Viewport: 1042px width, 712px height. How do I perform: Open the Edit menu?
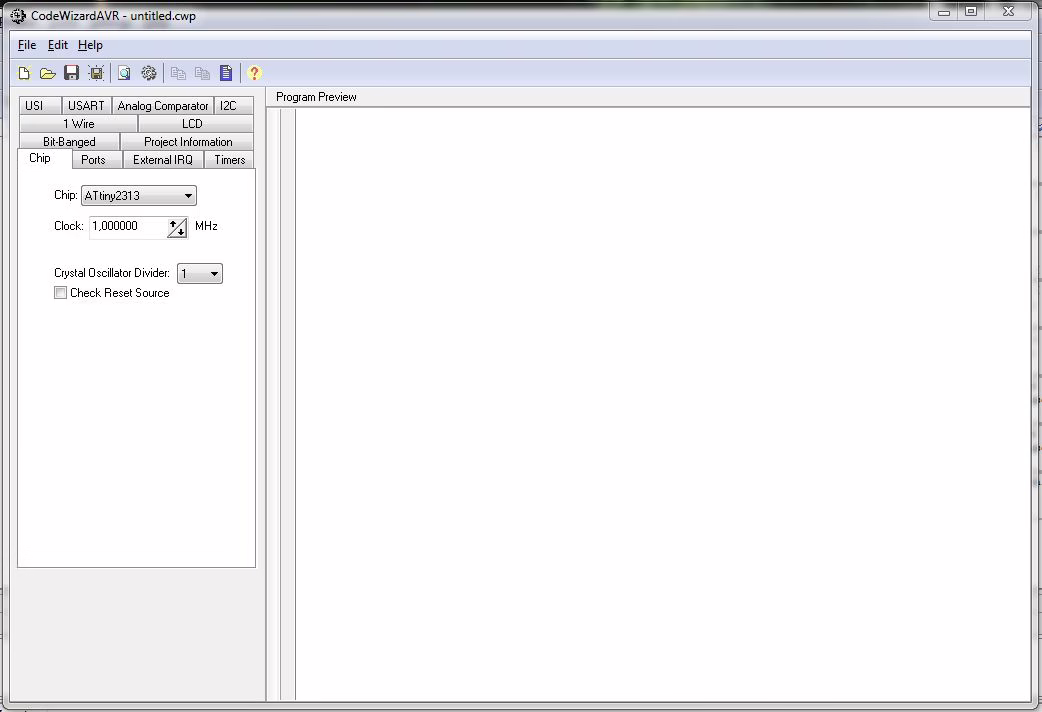click(58, 45)
